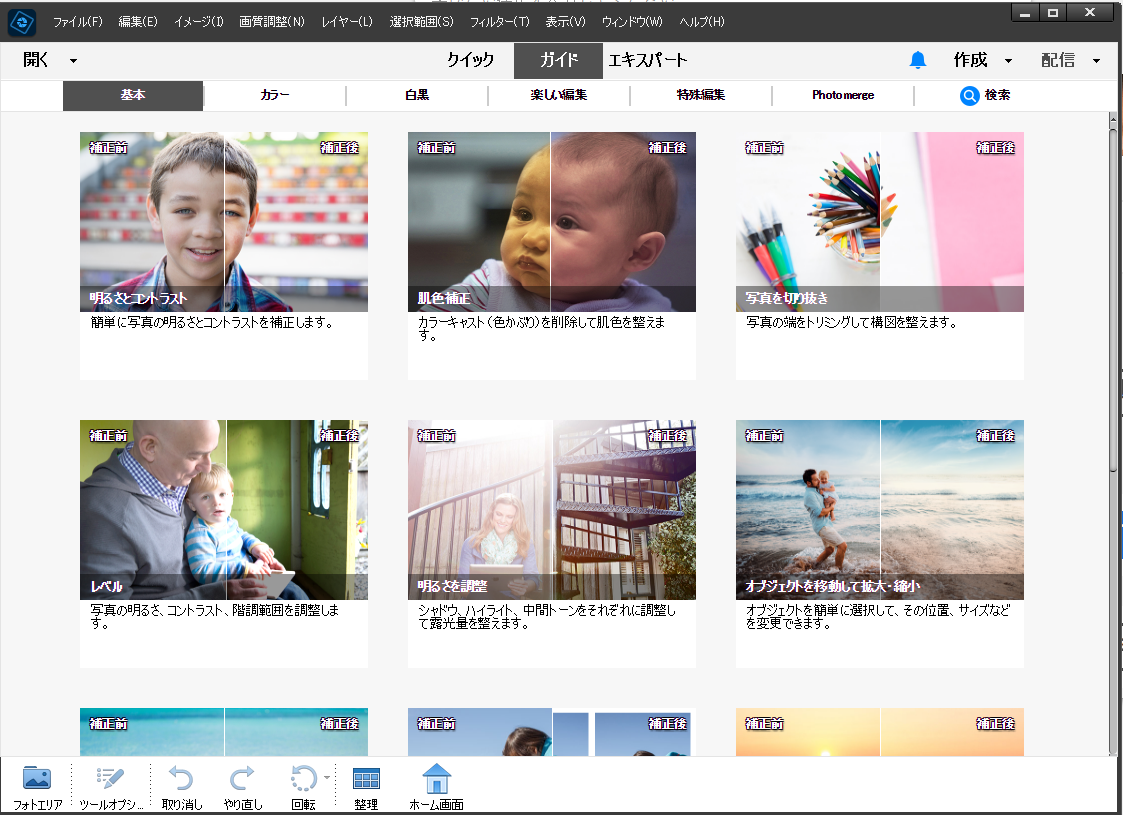Open the 肌色補正 guided edit thumbnail
The image size is (1123, 815).
coord(551,222)
